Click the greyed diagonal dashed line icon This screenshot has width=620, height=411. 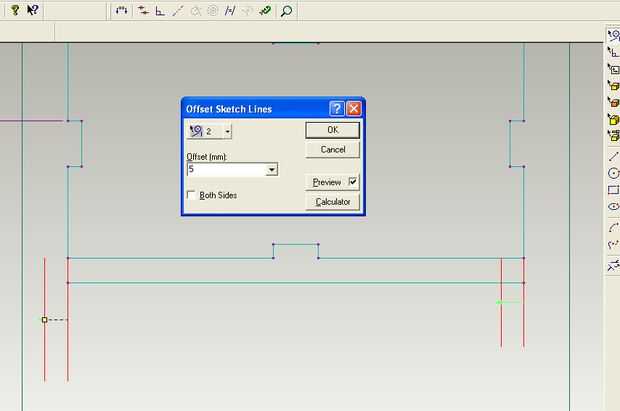pyautogui.click(x=178, y=11)
